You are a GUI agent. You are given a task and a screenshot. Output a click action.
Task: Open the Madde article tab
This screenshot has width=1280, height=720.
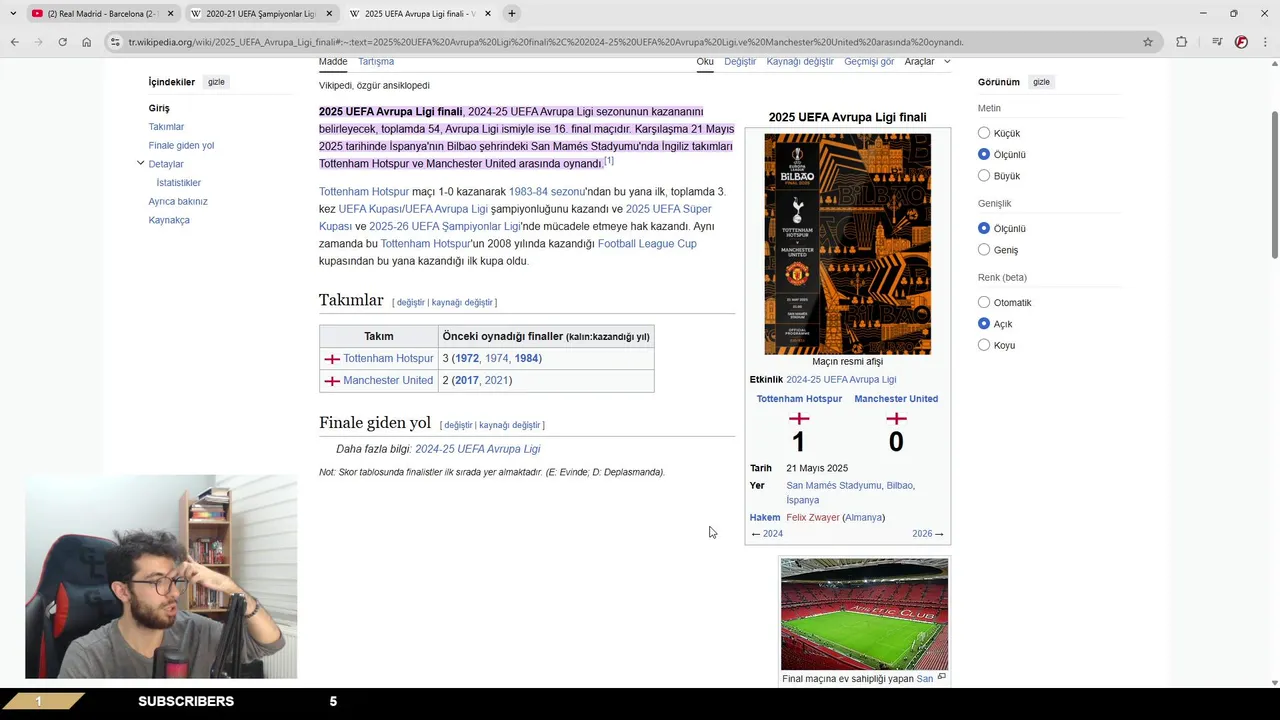tap(333, 62)
